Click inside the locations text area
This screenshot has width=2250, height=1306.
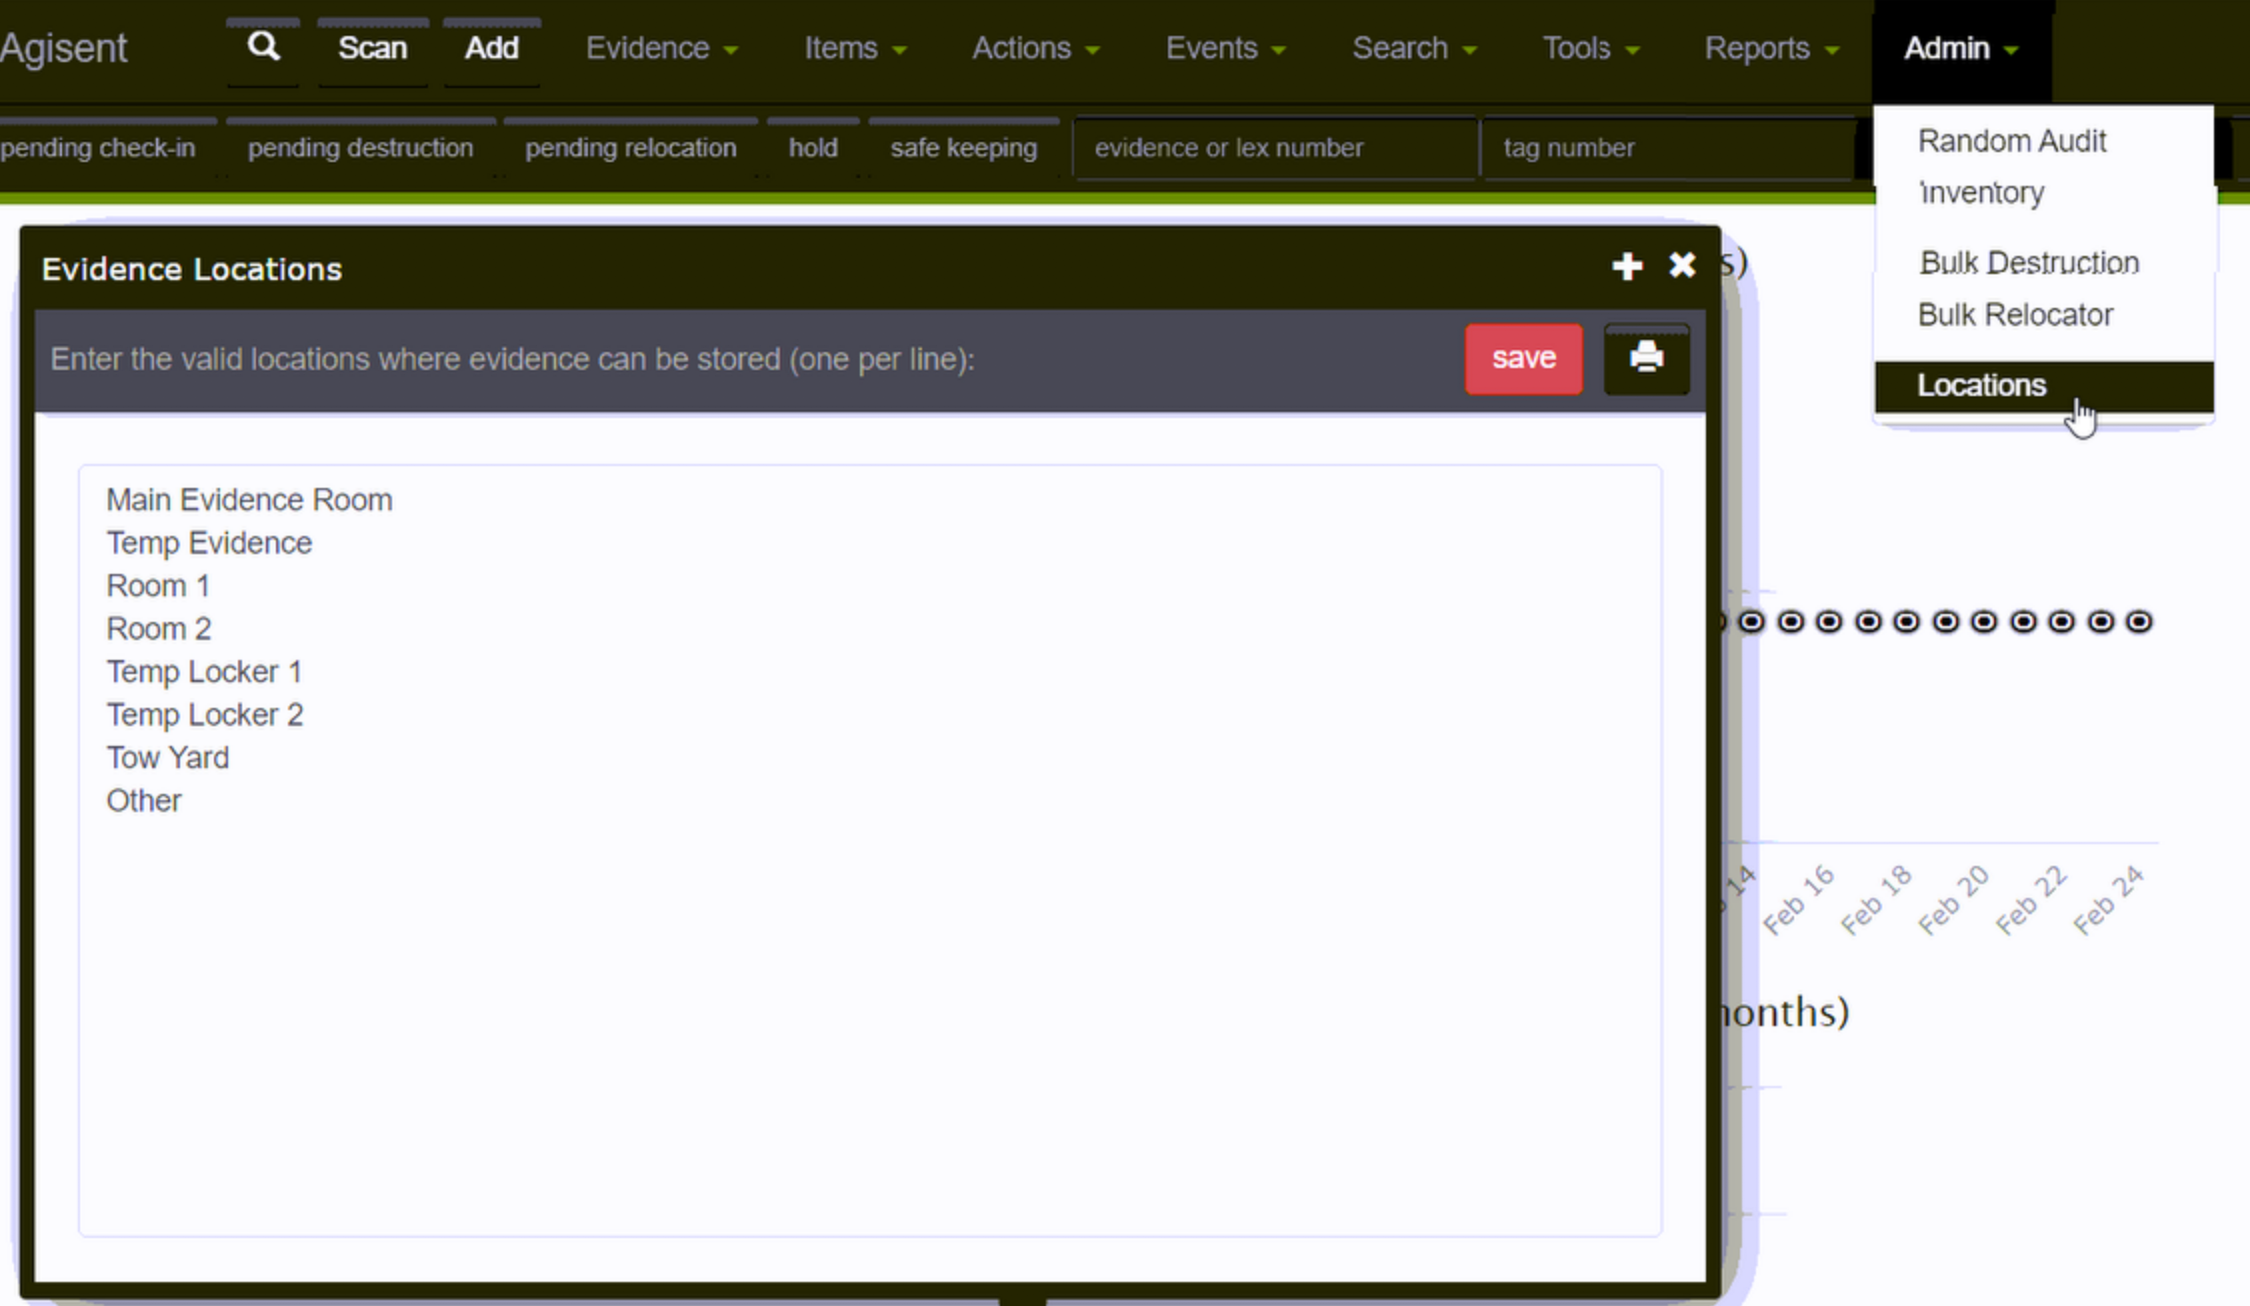[870, 1000]
